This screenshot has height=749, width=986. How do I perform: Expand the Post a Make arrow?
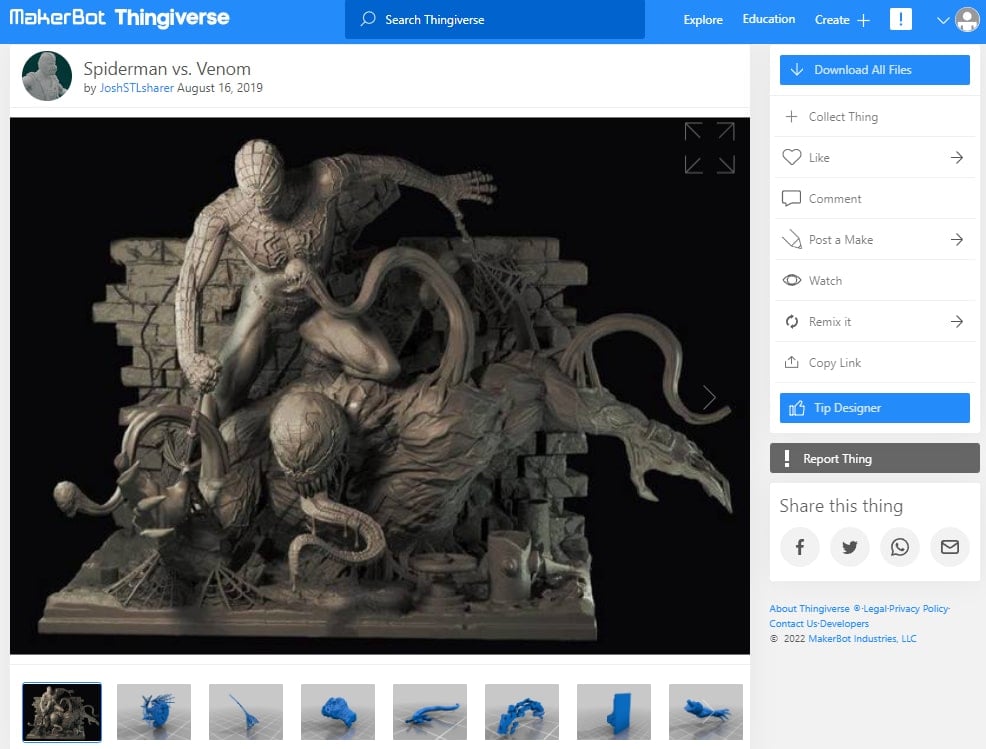point(956,240)
